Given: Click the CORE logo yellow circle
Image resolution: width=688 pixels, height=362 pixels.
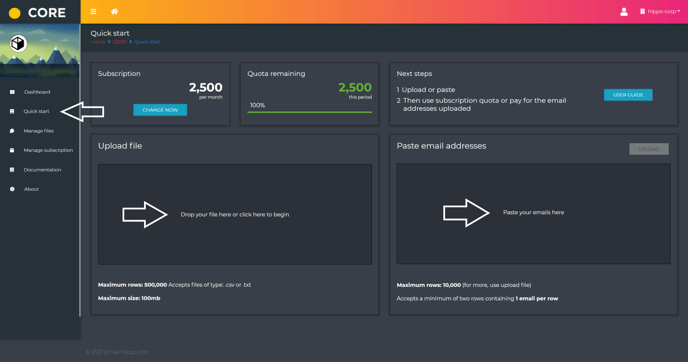Looking at the screenshot, I should pyautogui.click(x=14, y=13).
